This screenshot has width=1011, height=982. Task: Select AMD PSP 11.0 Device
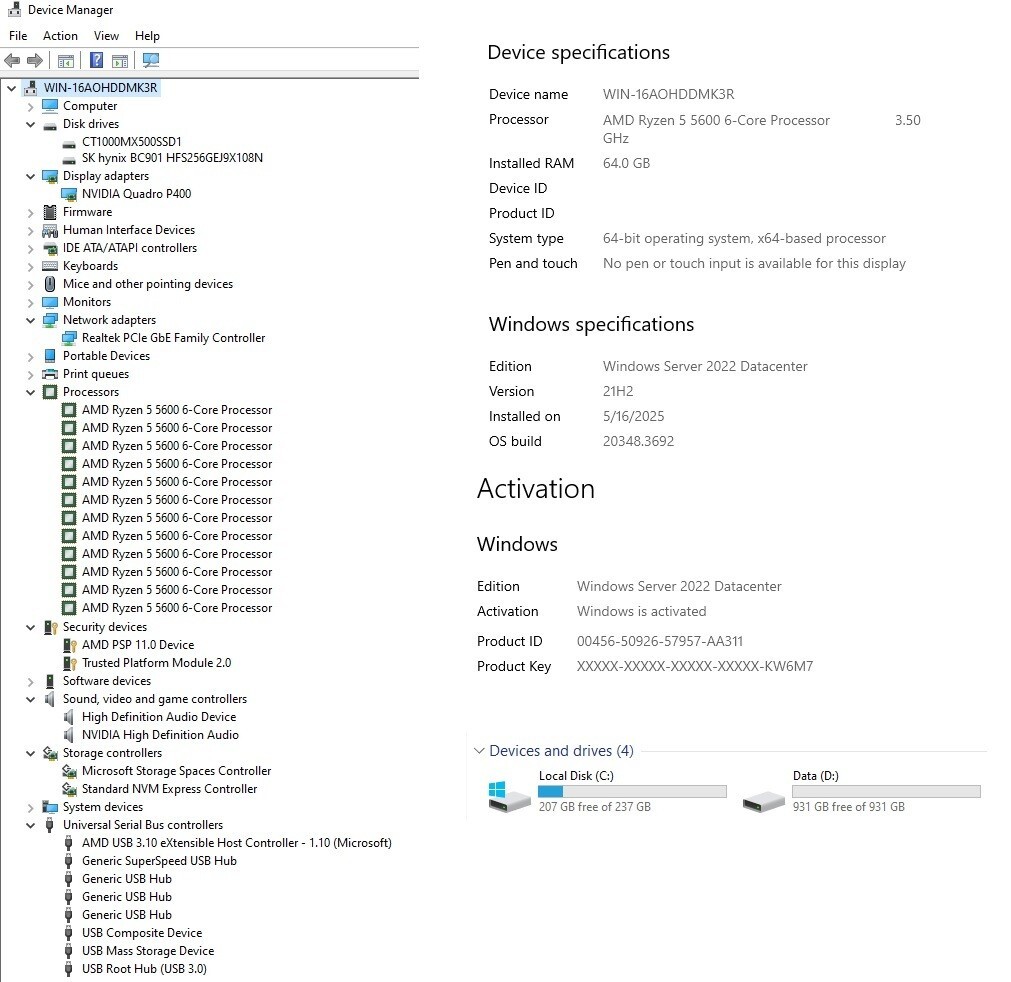138,645
